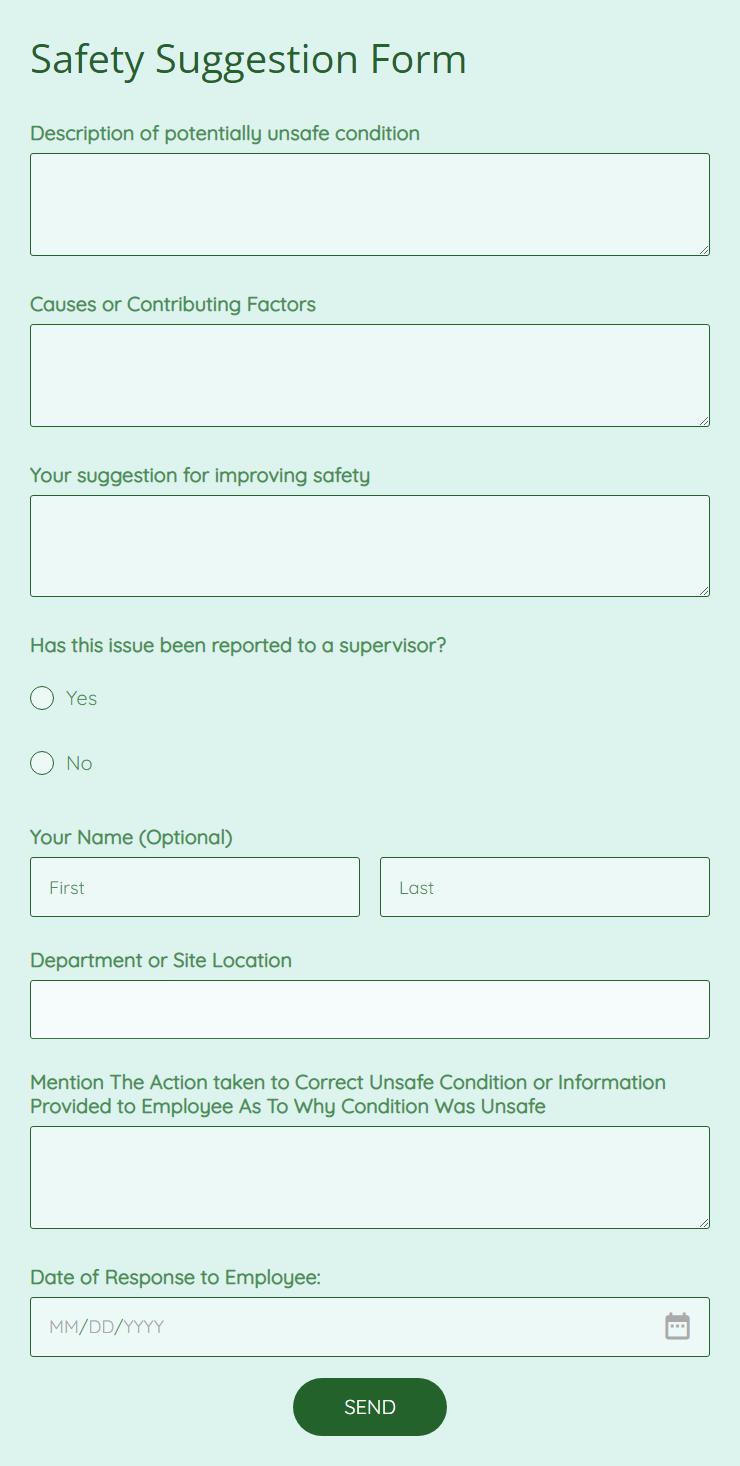Click the corrective action taken textbox
The height and width of the screenshot is (1466, 740).
[x=370, y=1177]
